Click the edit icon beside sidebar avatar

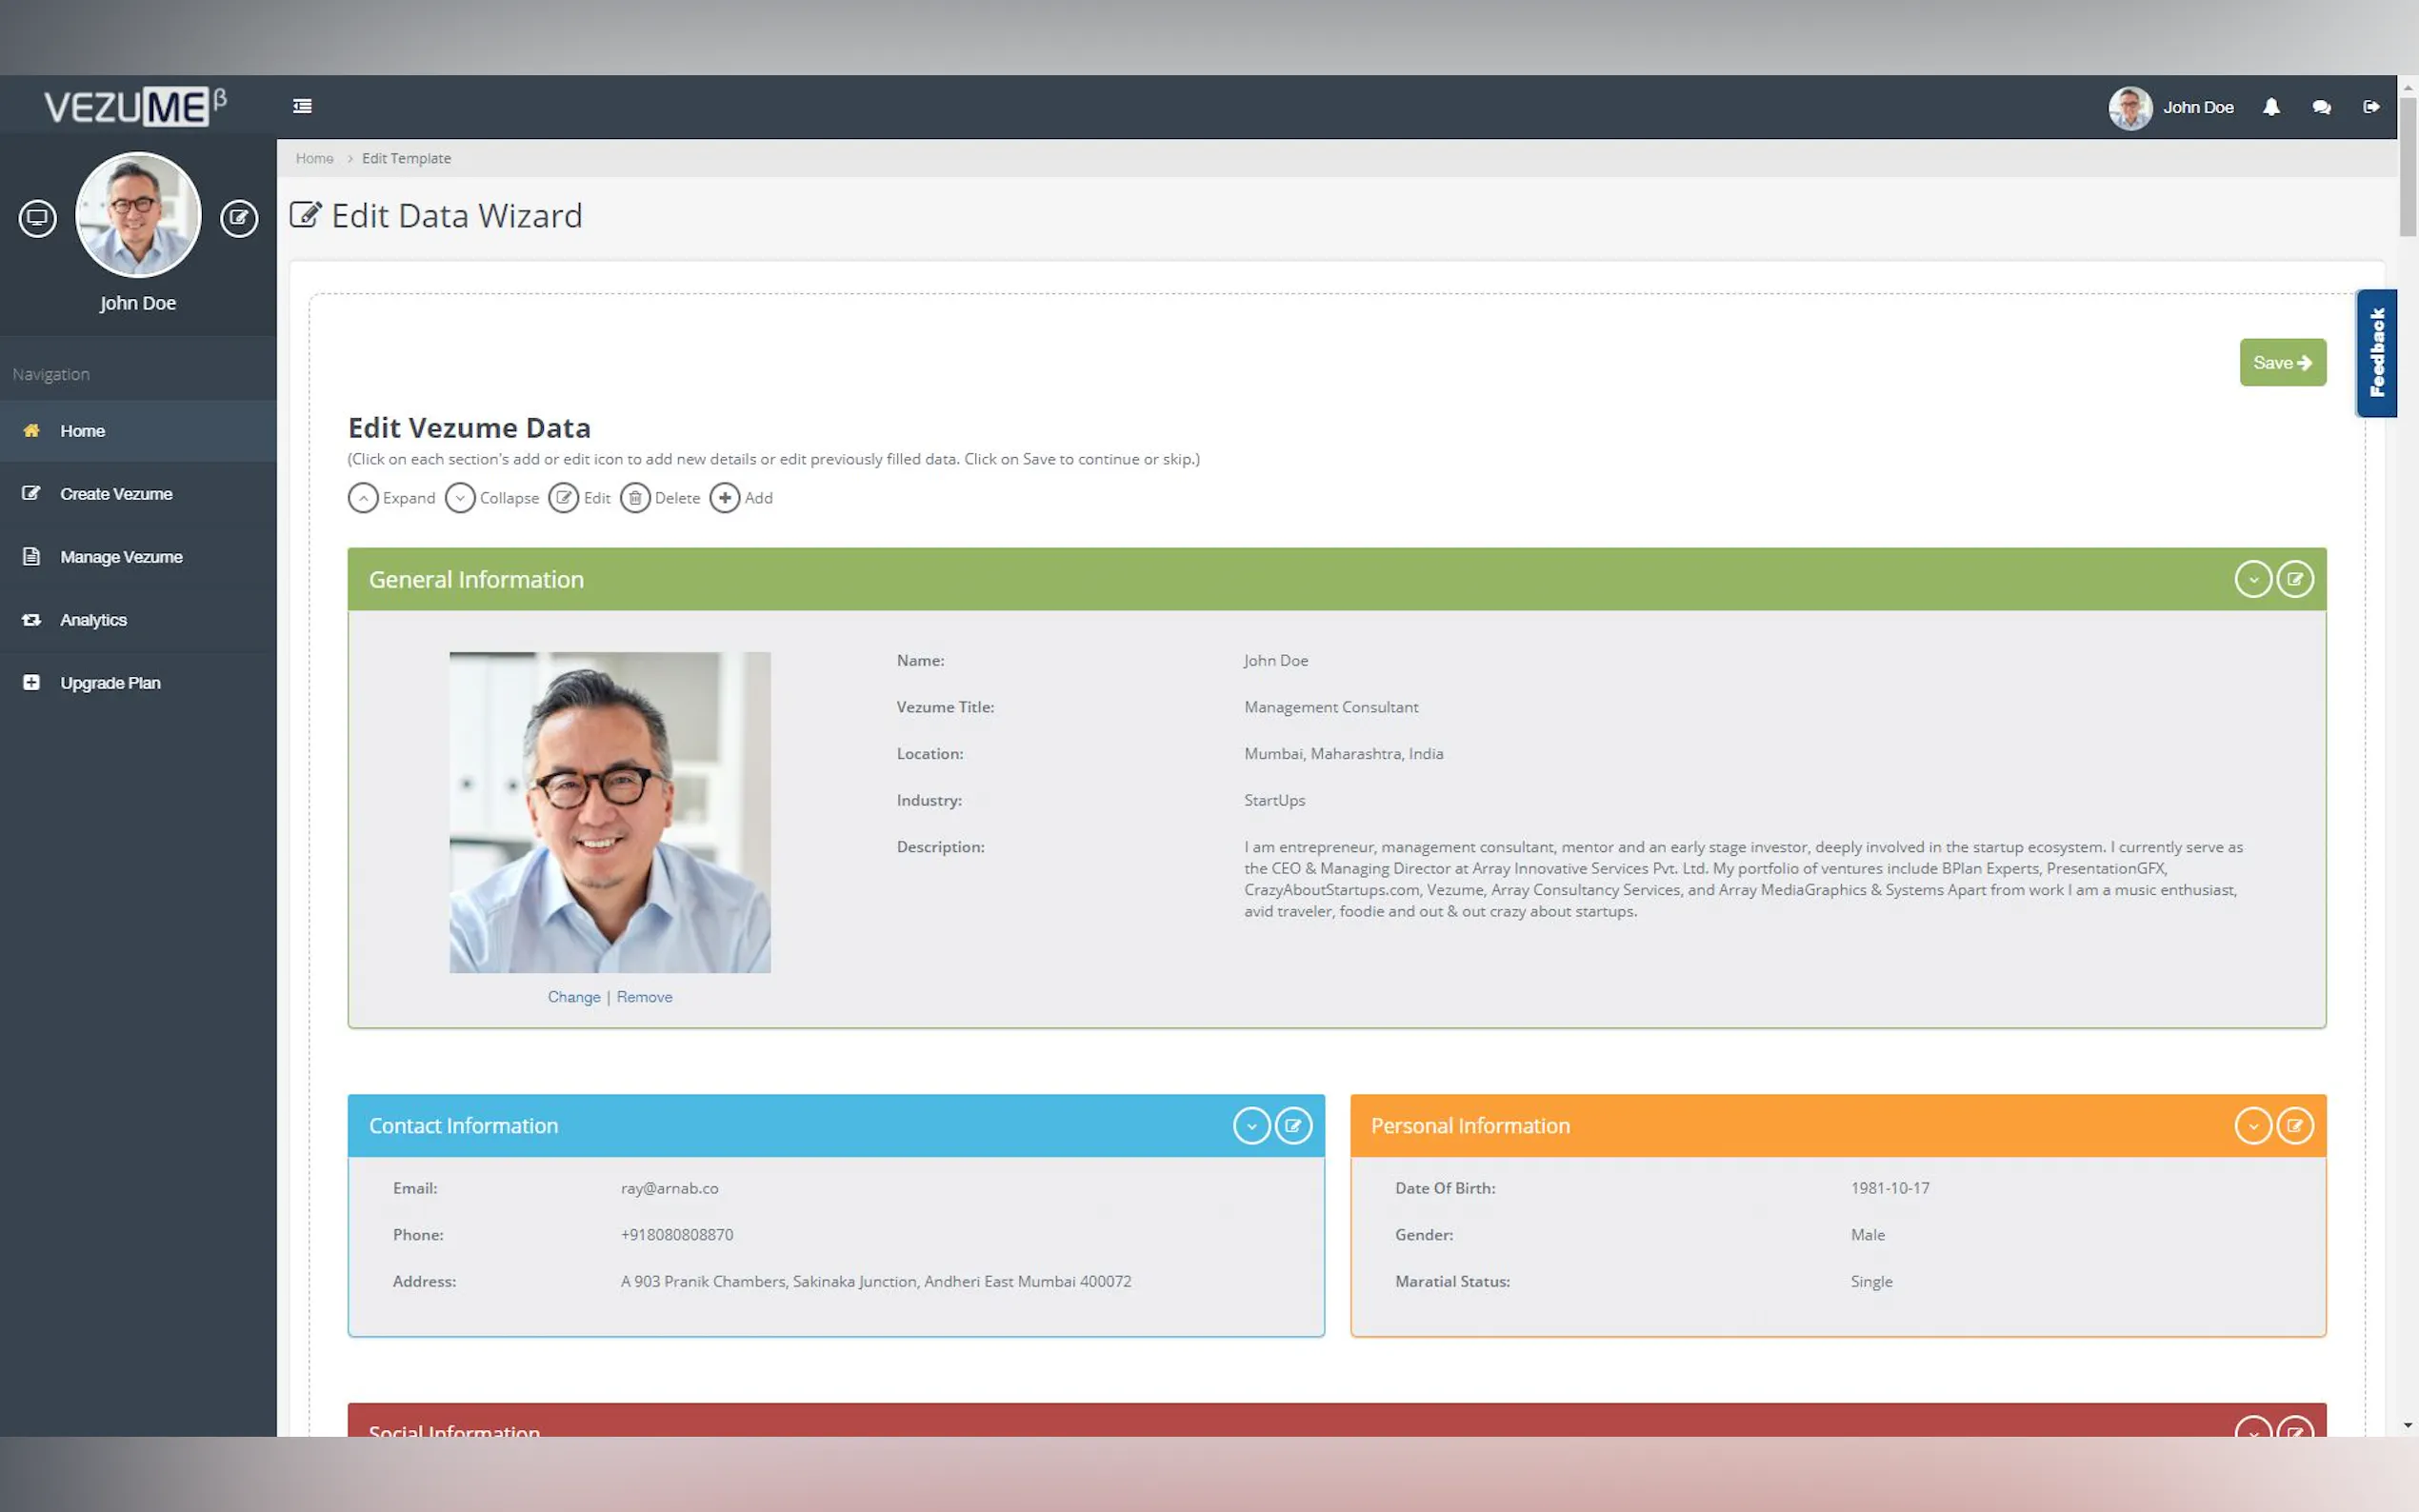(x=239, y=217)
